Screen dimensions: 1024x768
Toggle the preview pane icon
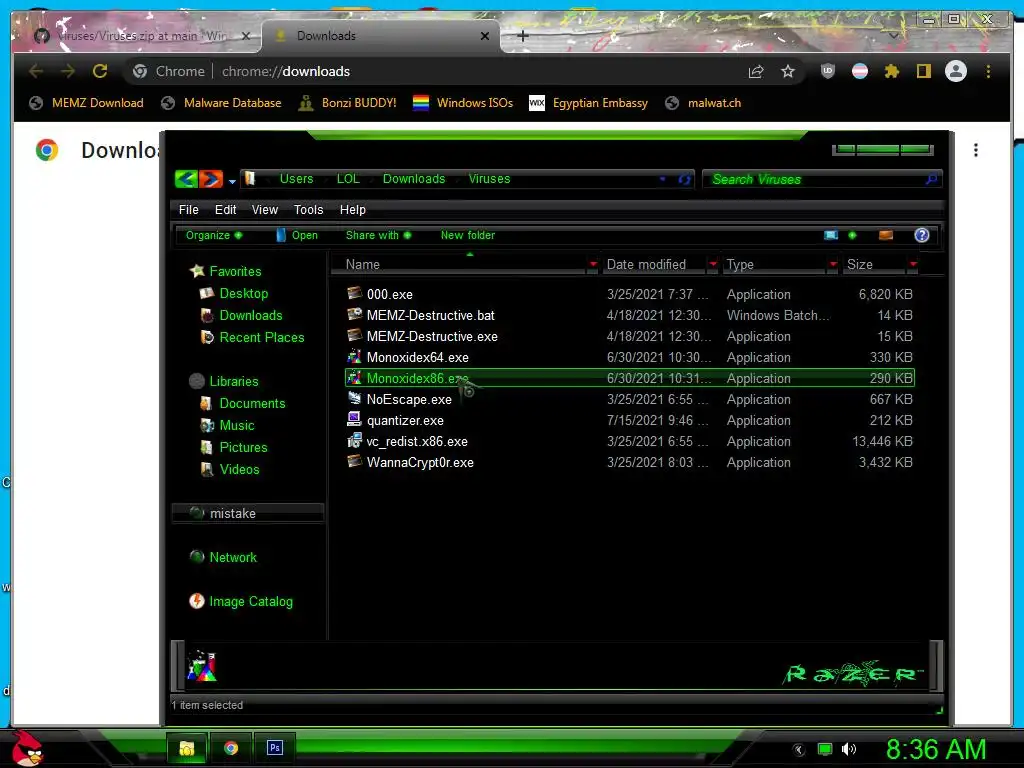point(886,235)
